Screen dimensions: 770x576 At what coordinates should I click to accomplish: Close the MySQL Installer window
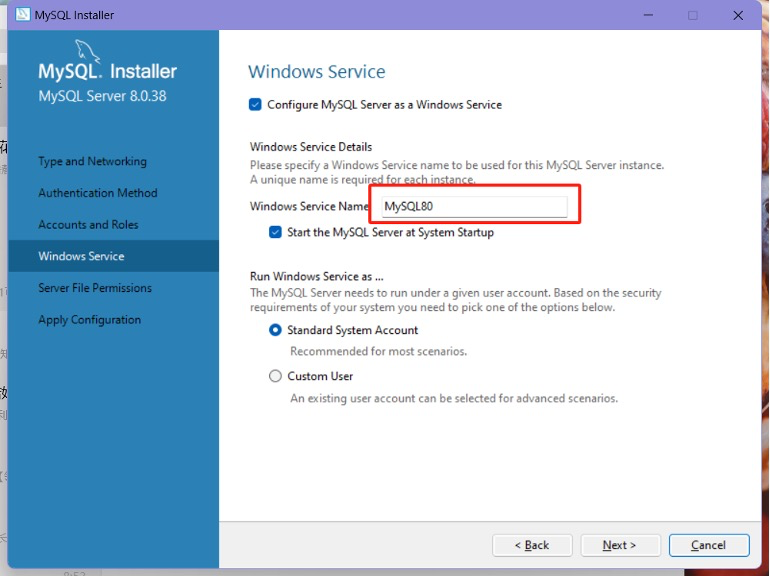click(738, 15)
